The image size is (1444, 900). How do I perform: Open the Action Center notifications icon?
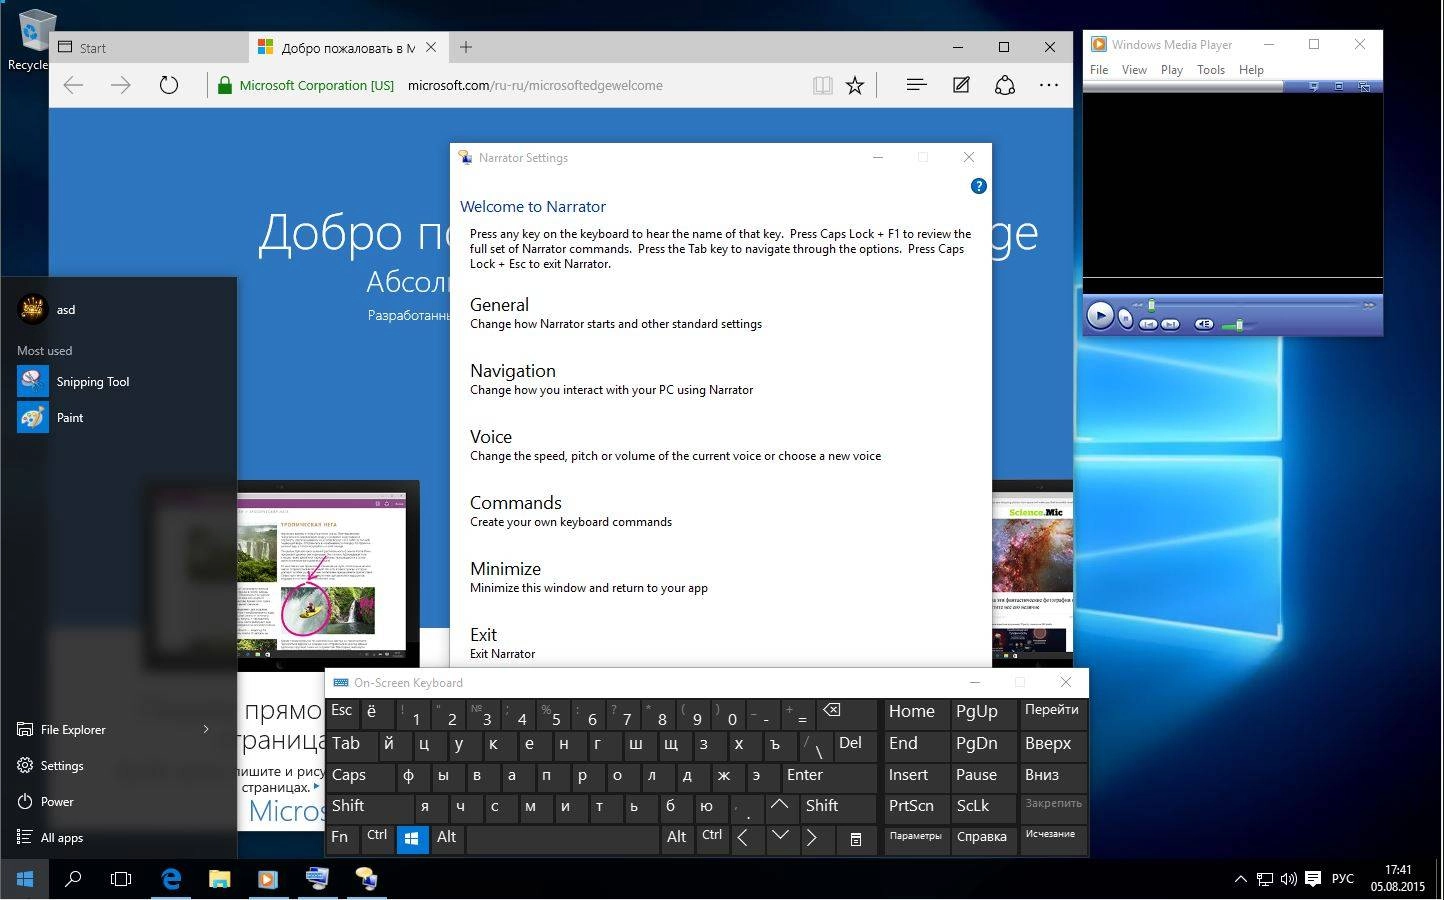click(x=1312, y=879)
